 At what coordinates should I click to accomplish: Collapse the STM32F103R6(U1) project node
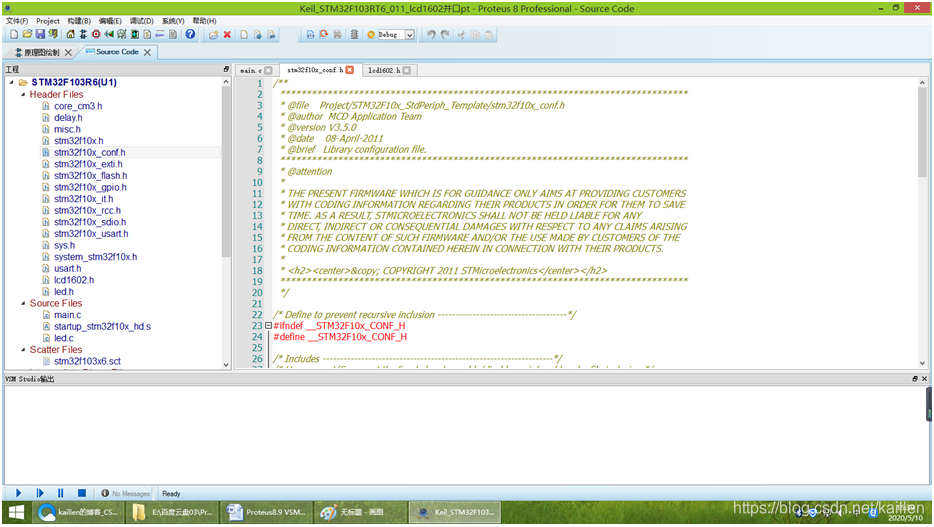click(x=12, y=82)
